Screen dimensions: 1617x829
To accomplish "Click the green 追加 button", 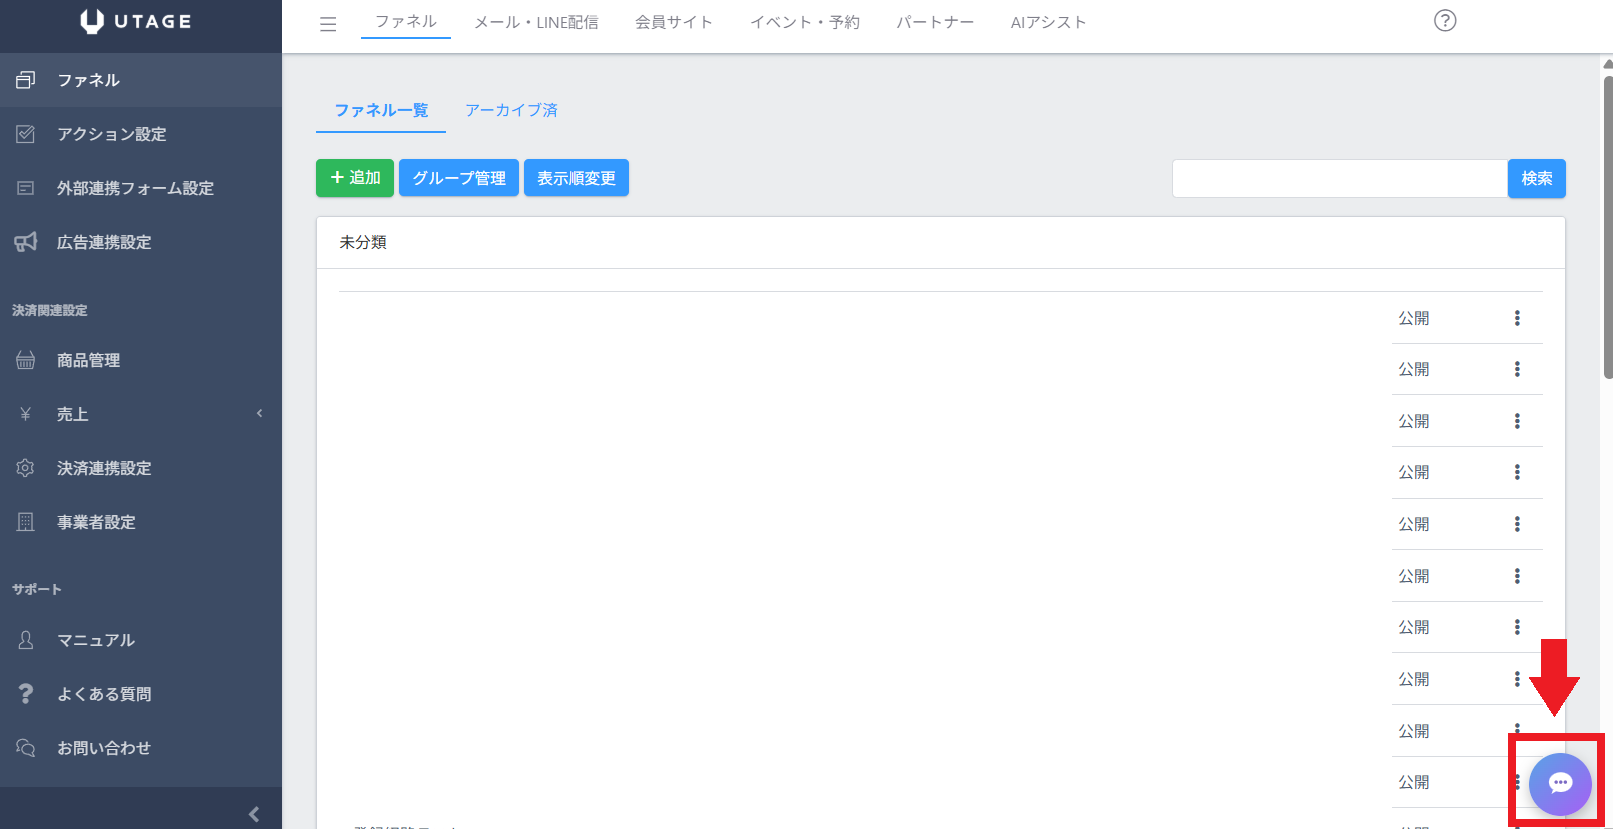I will pyautogui.click(x=355, y=178).
